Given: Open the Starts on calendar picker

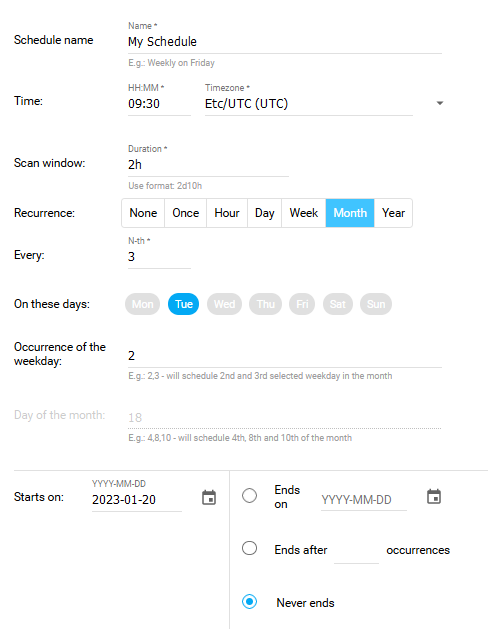Looking at the screenshot, I should click(x=209, y=497).
